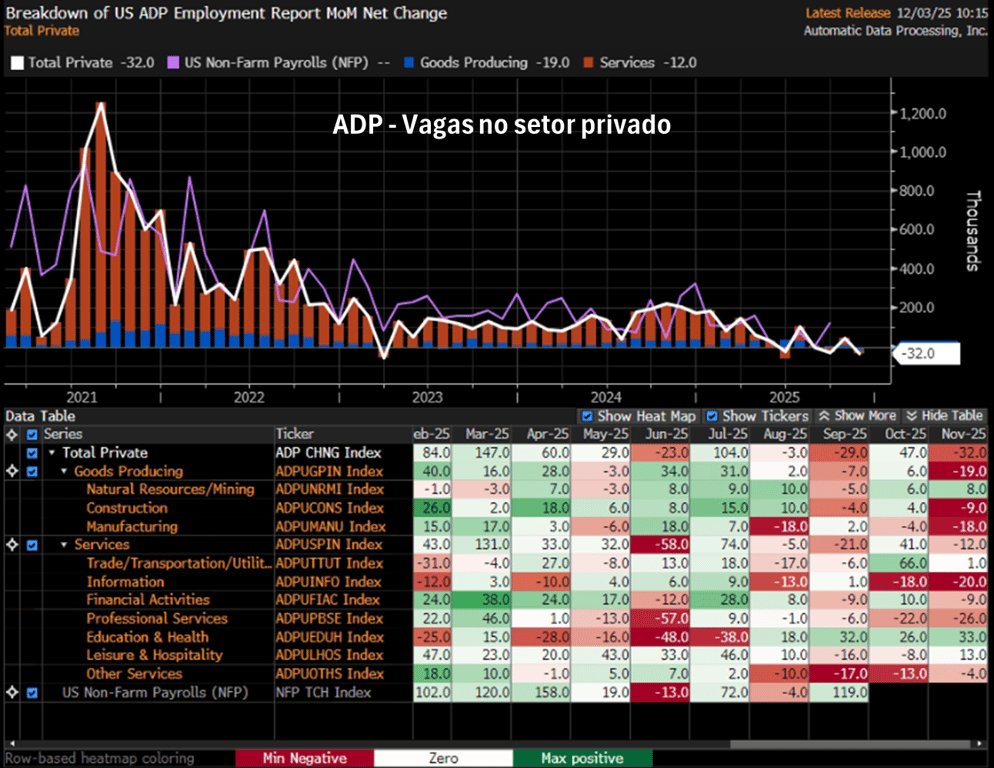Click the white Total Private legend marker
The width and height of the screenshot is (994, 768).
pos(16,63)
